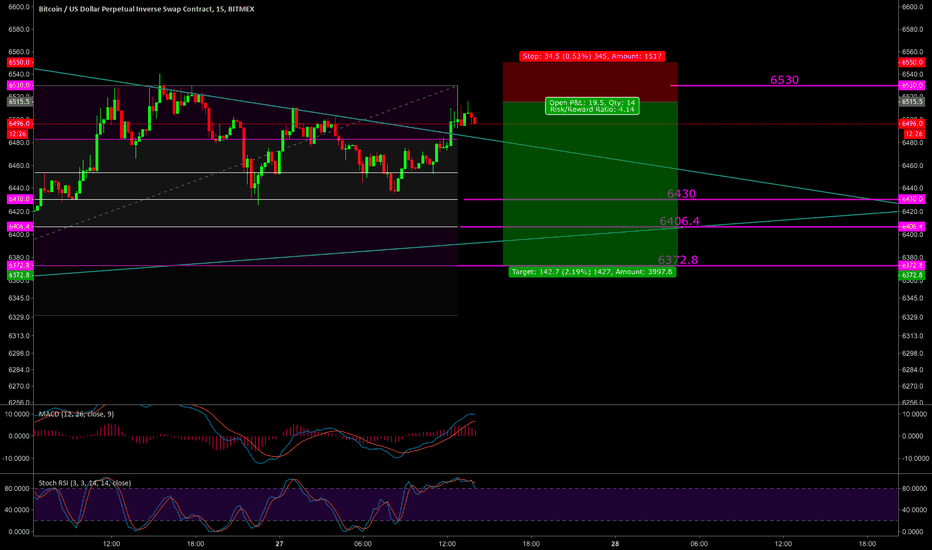This screenshot has height=550, width=932.
Task: Click the gray 6515.5 tag on the right price scale
Action: [x=912, y=102]
